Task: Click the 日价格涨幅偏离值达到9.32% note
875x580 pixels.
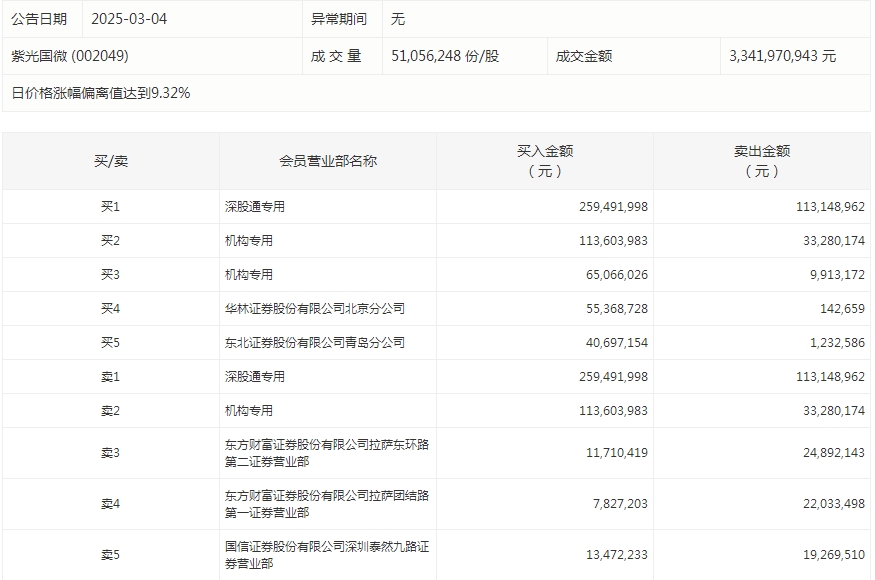Action: 100,93
